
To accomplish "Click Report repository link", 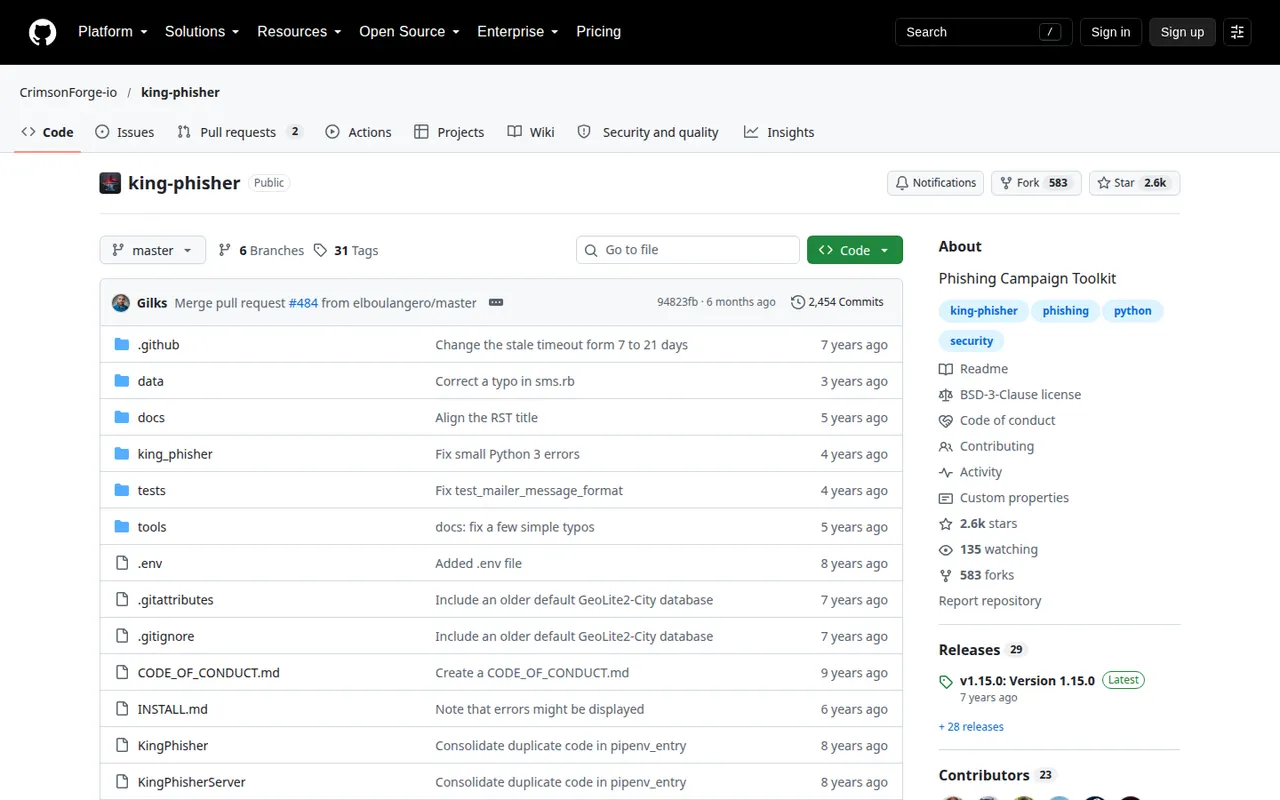I will pyautogui.click(x=990, y=601).
